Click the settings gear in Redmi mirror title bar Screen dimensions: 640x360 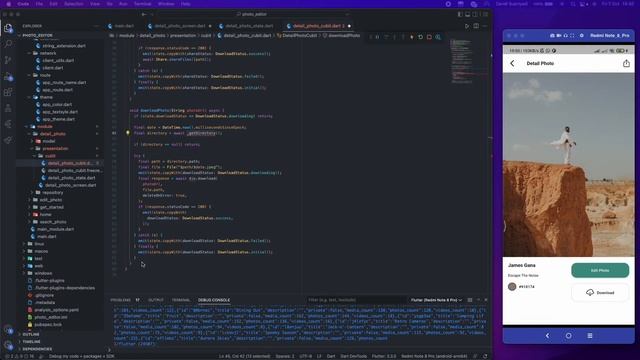(x=582, y=36)
